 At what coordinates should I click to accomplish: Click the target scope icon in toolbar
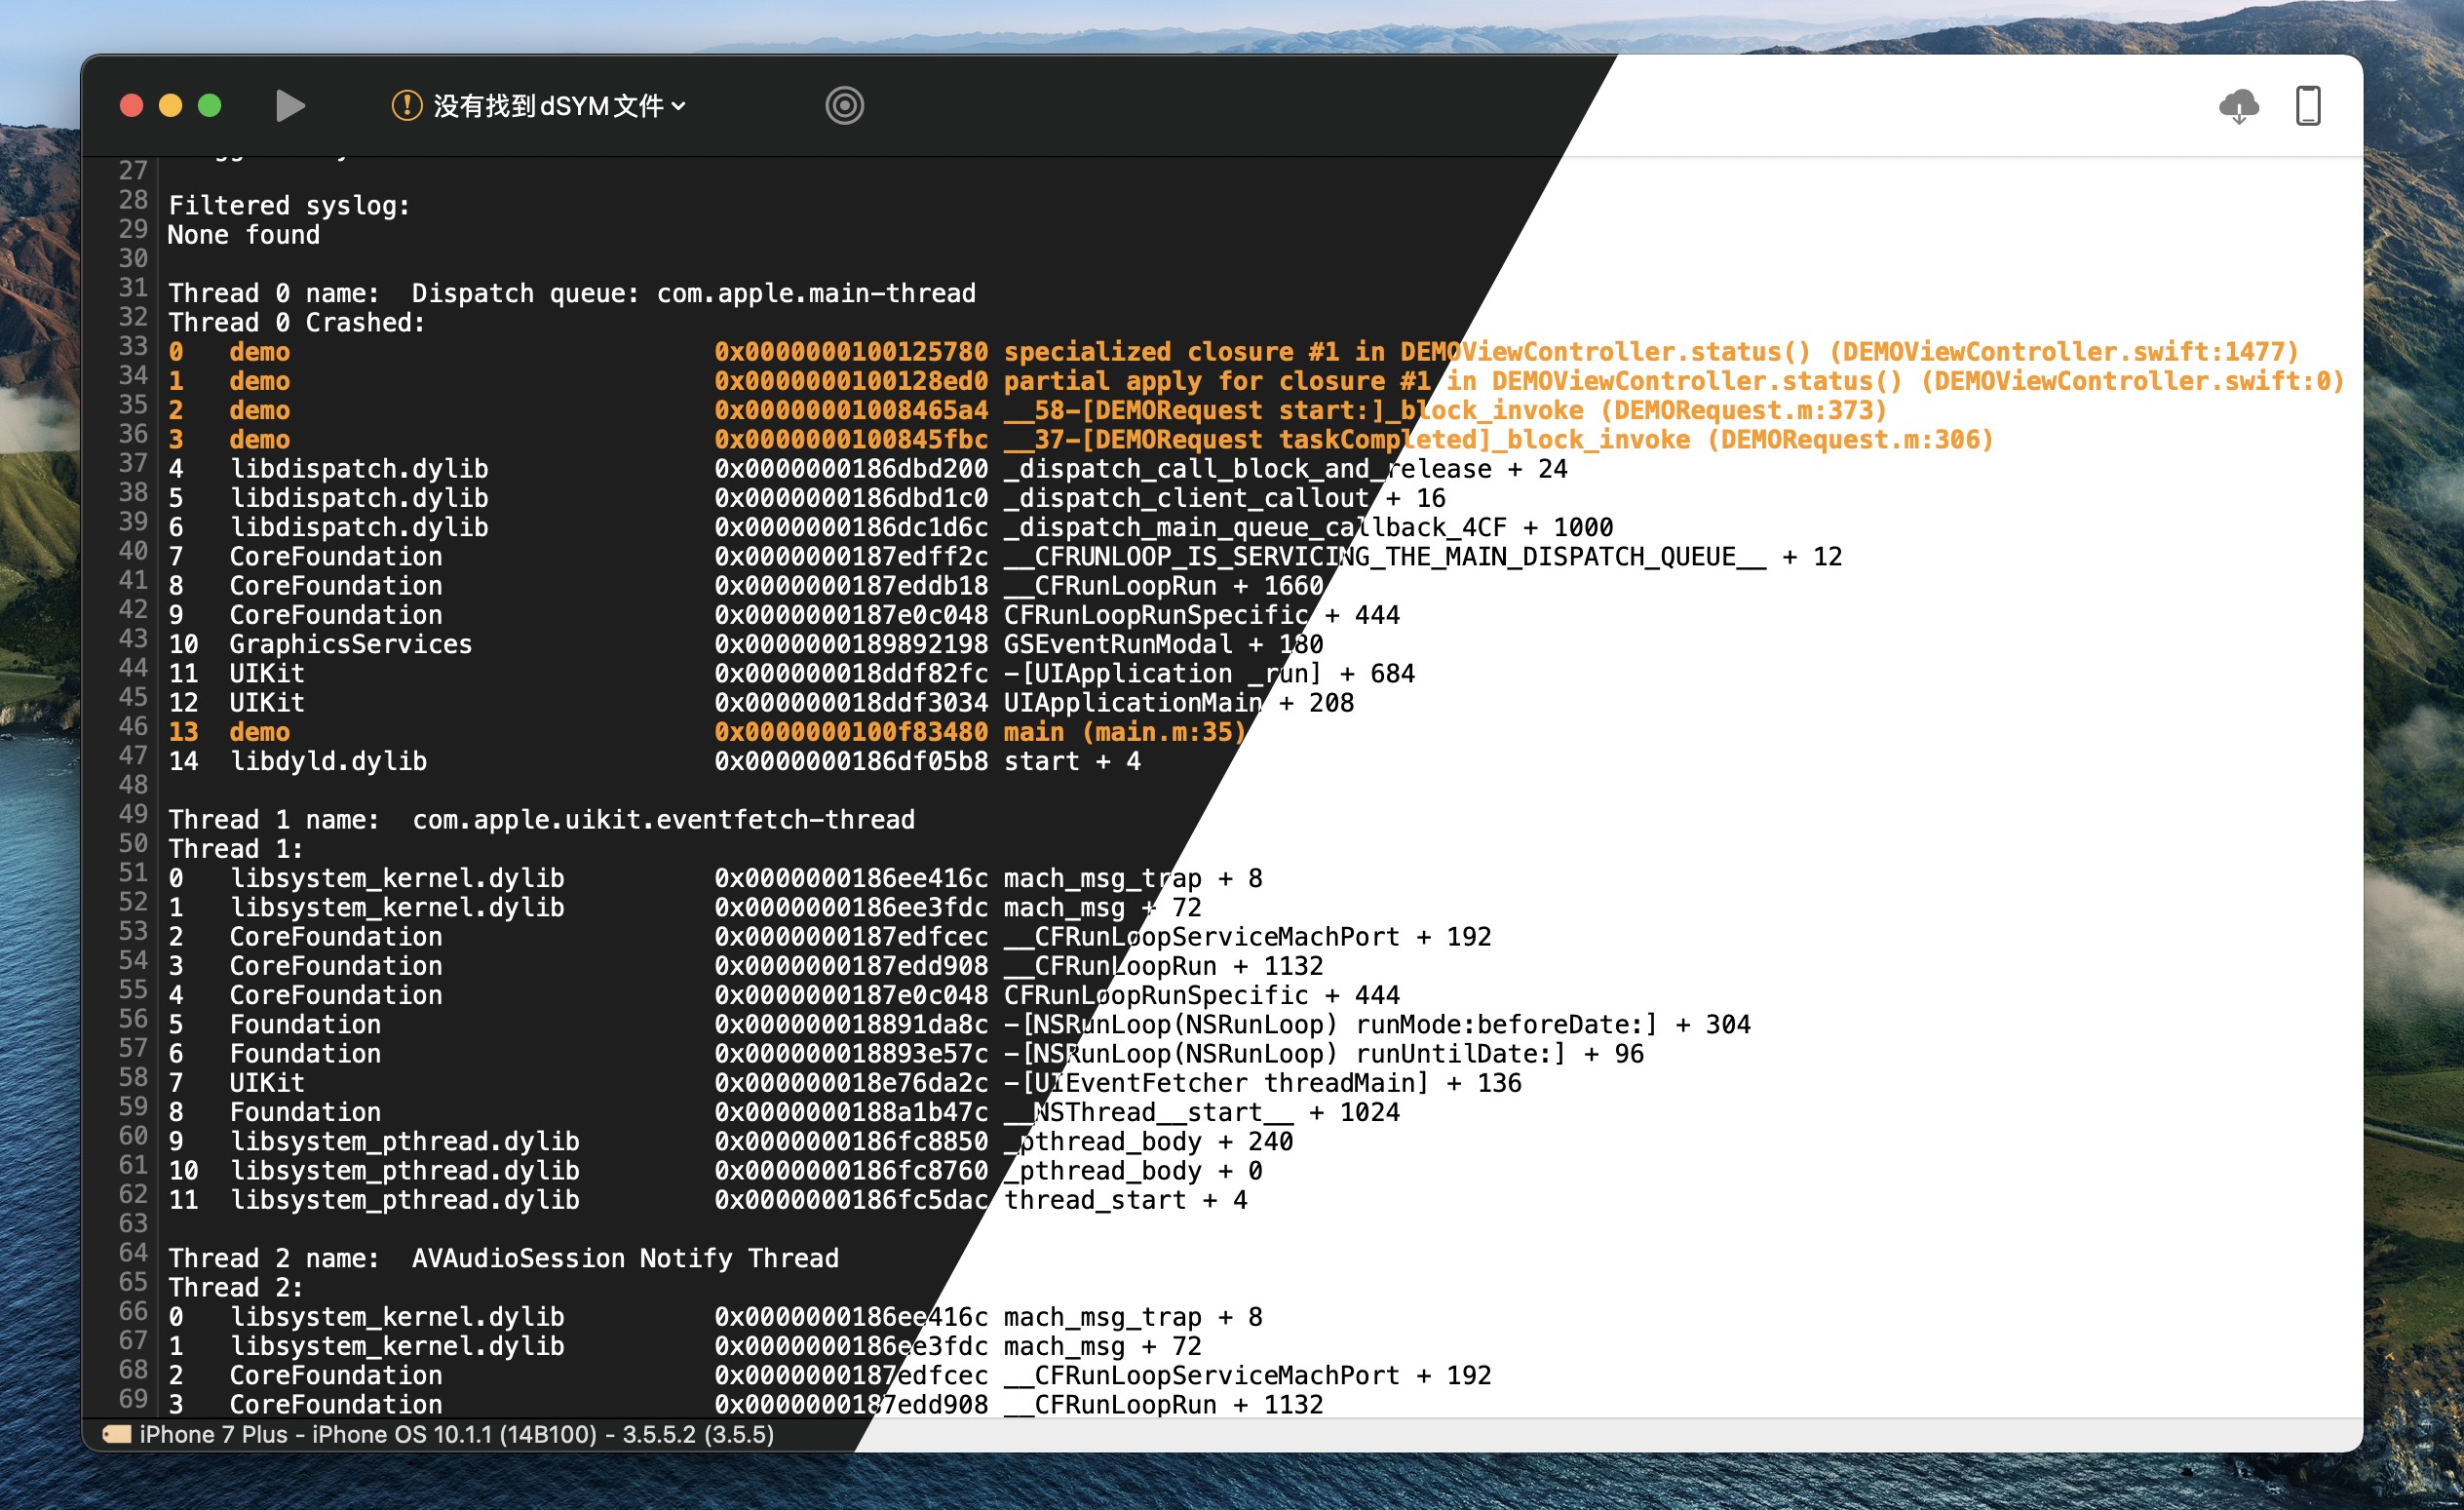[x=844, y=105]
